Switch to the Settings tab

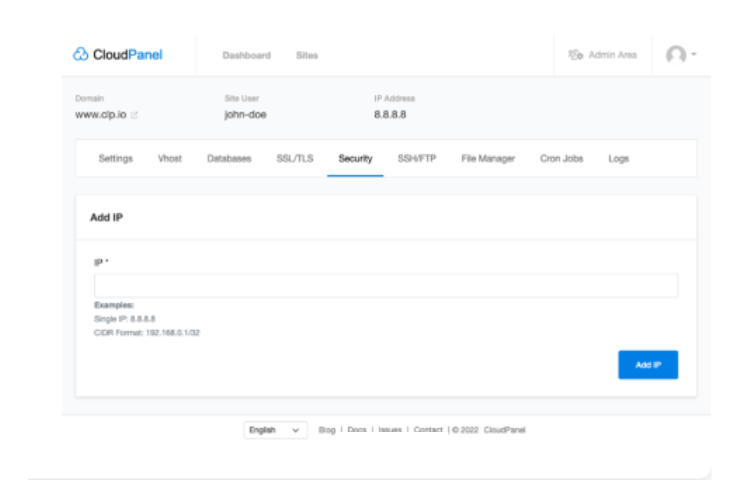tap(115, 159)
